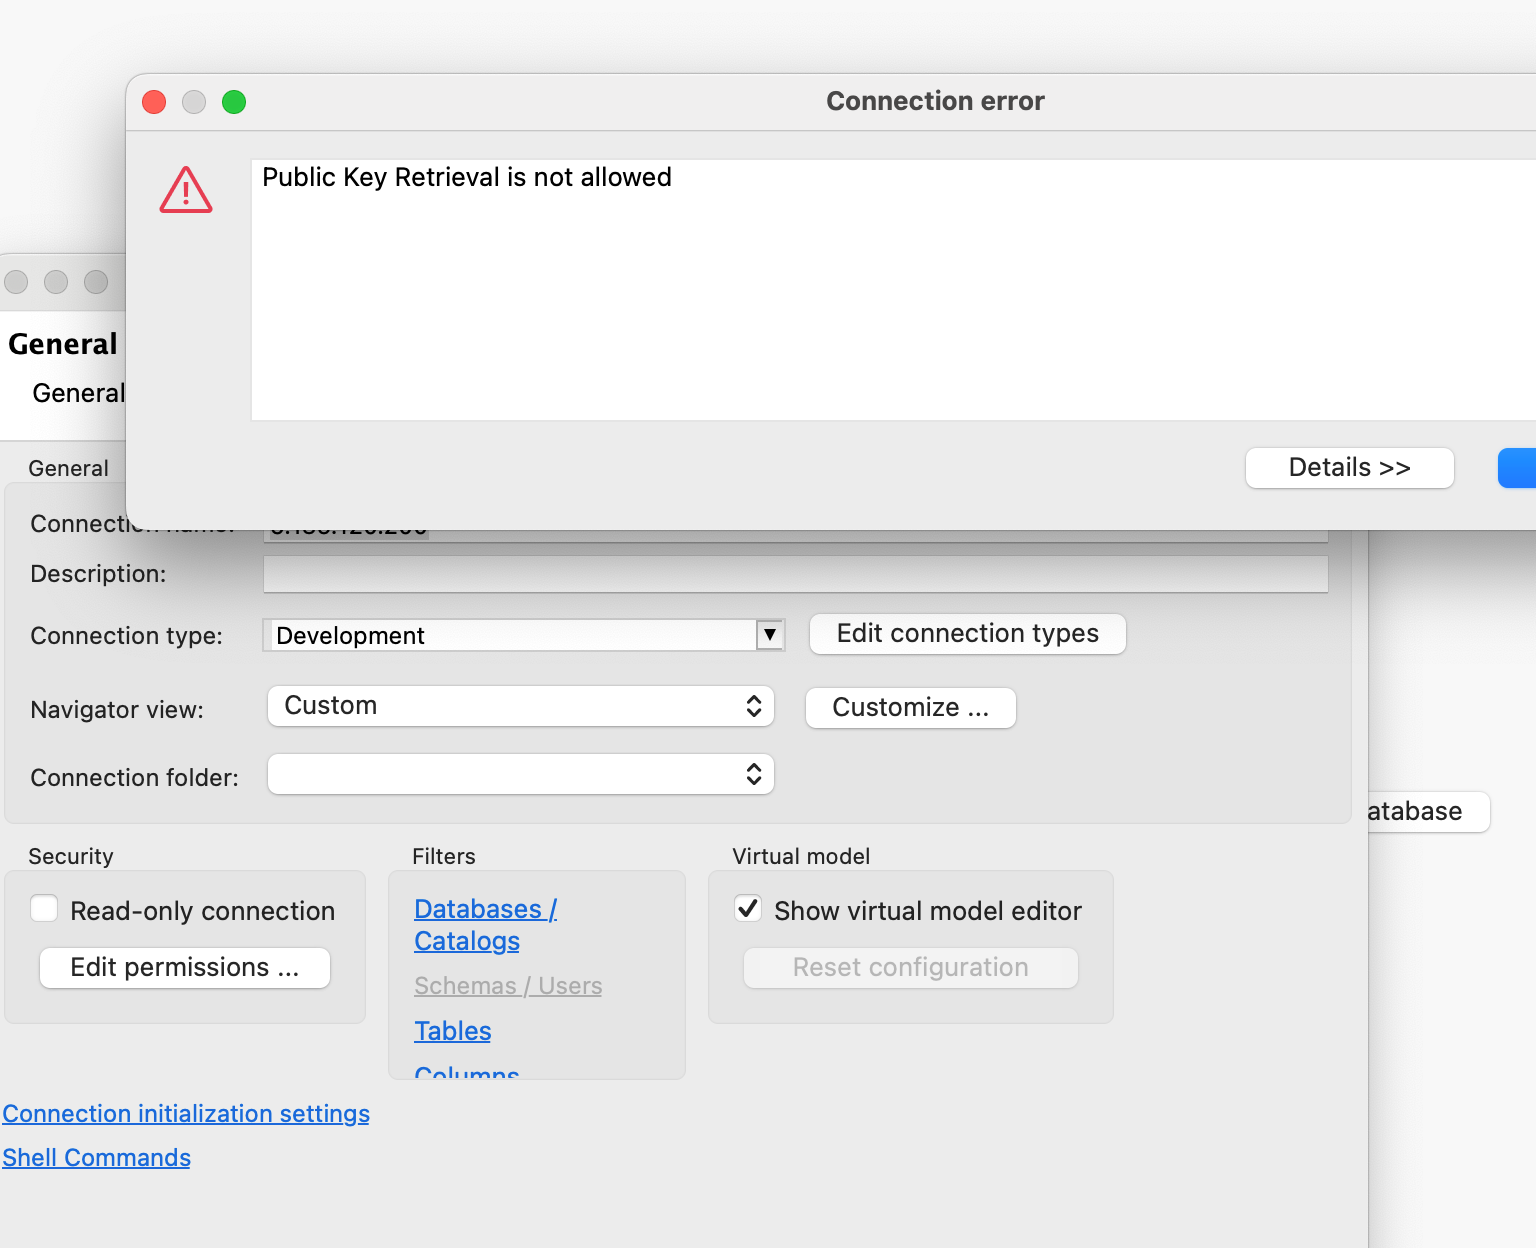Open the Shell Commands link
The height and width of the screenshot is (1248, 1536).
(x=96, y=1158)
